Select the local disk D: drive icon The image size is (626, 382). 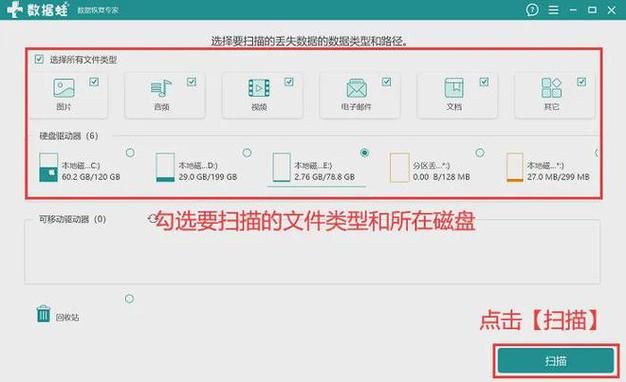(165, 168)
